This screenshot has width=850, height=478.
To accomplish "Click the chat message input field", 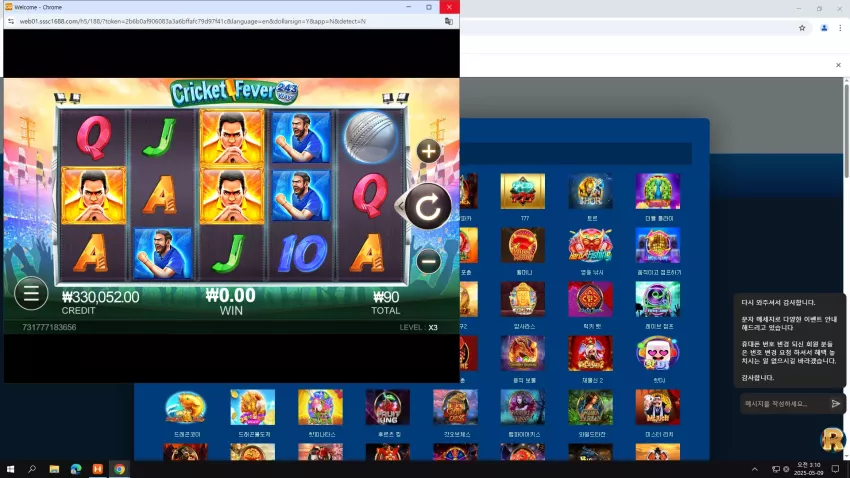I will tap(784, 404).
